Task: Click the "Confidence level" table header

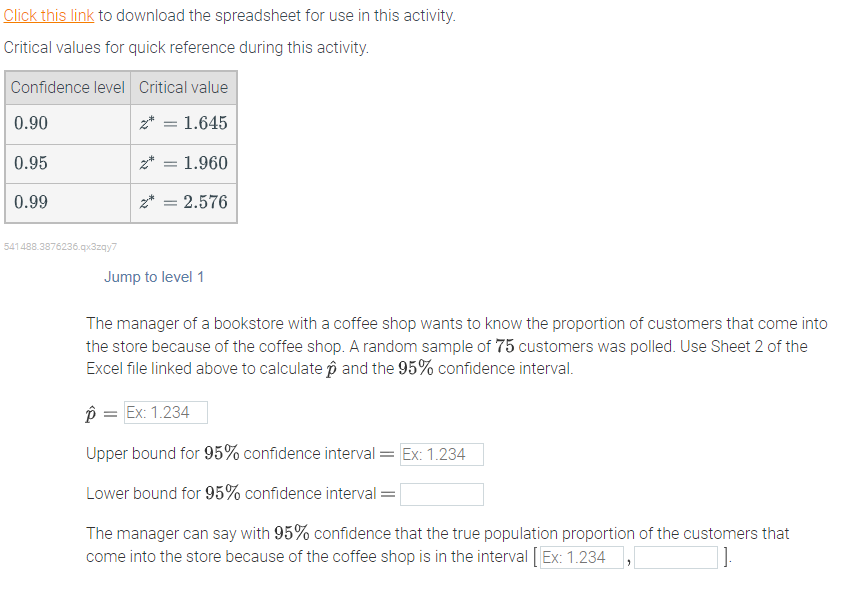Action: click(x=67, y=87)
